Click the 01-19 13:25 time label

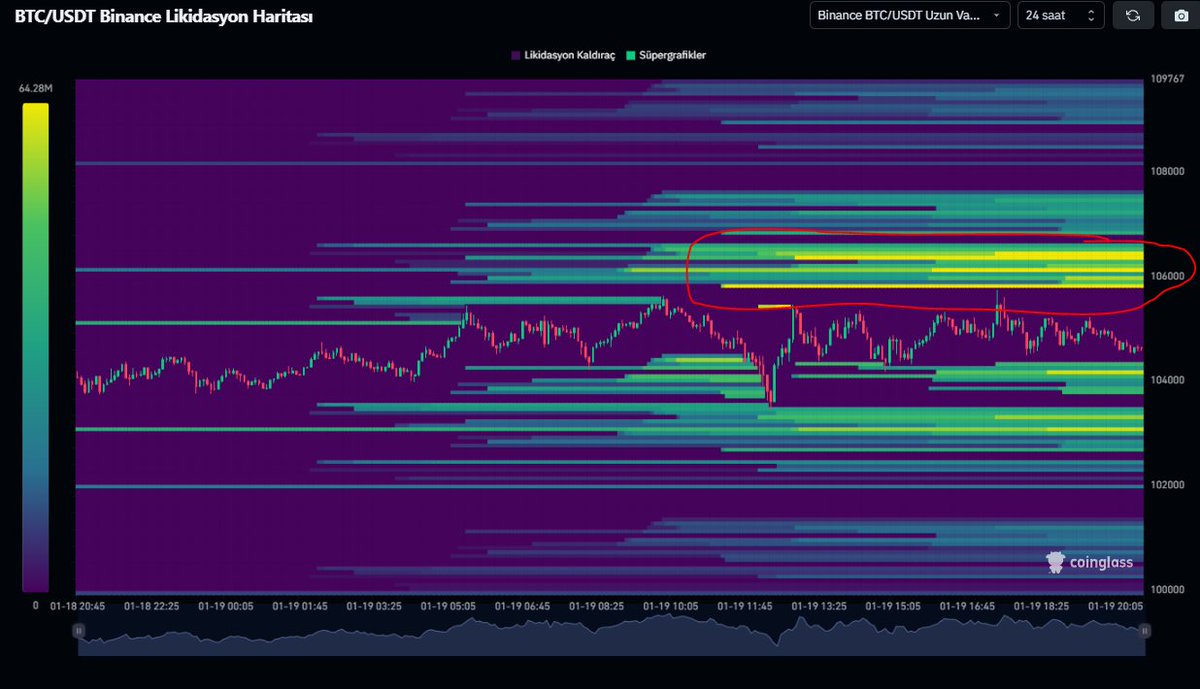[x=820, y=606]
